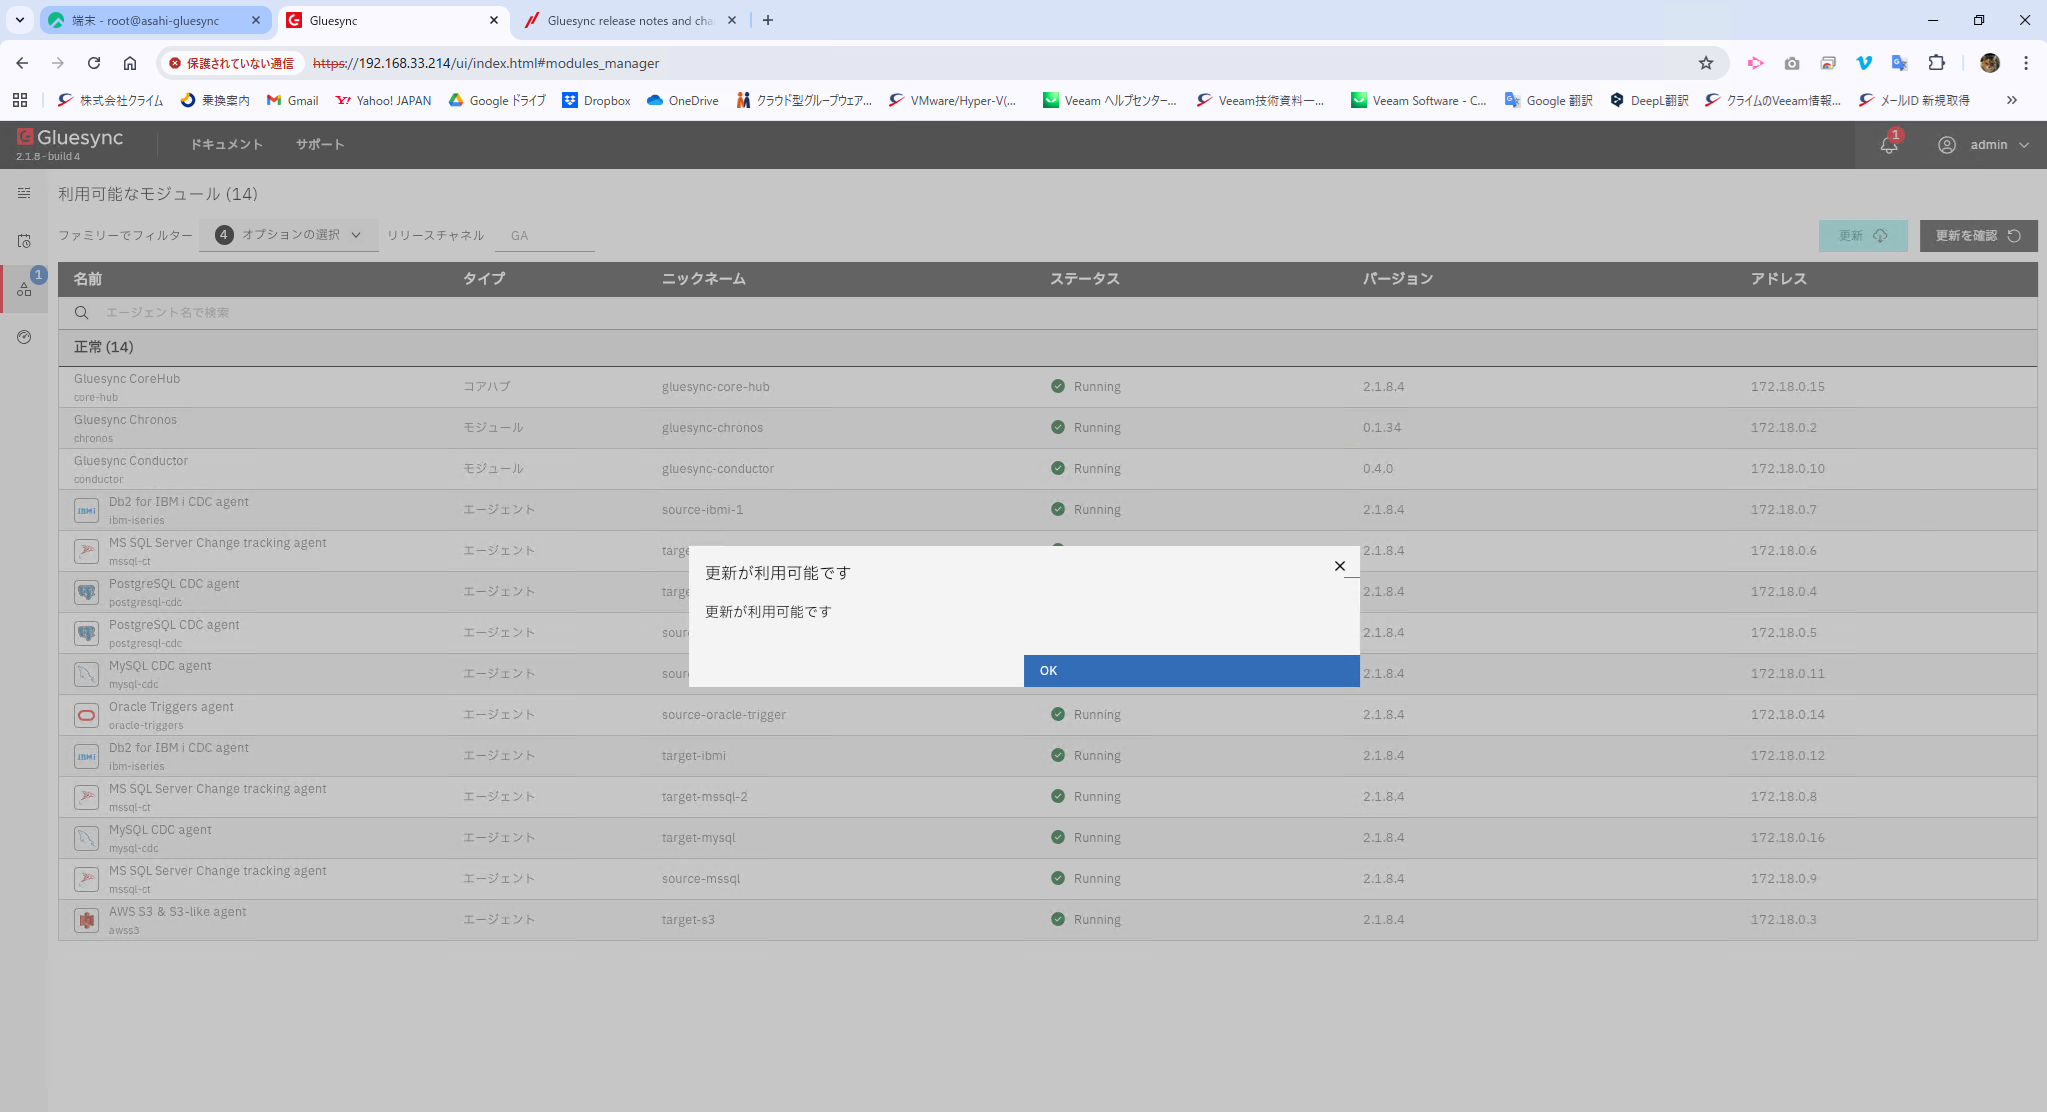Click the 更新を確認 button
This screenshot has height=1112, width=2047.
coord(1977,236)
